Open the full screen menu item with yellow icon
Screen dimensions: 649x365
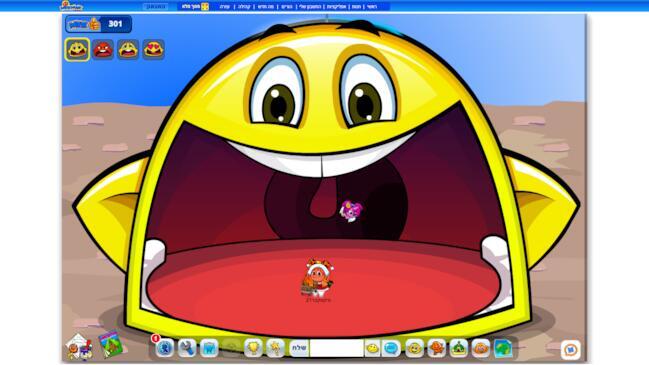[x=195, y=7]
